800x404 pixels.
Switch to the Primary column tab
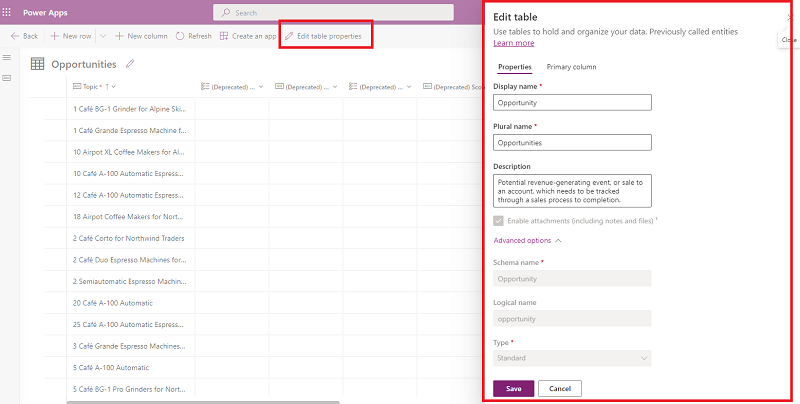[x=571, y=67]
